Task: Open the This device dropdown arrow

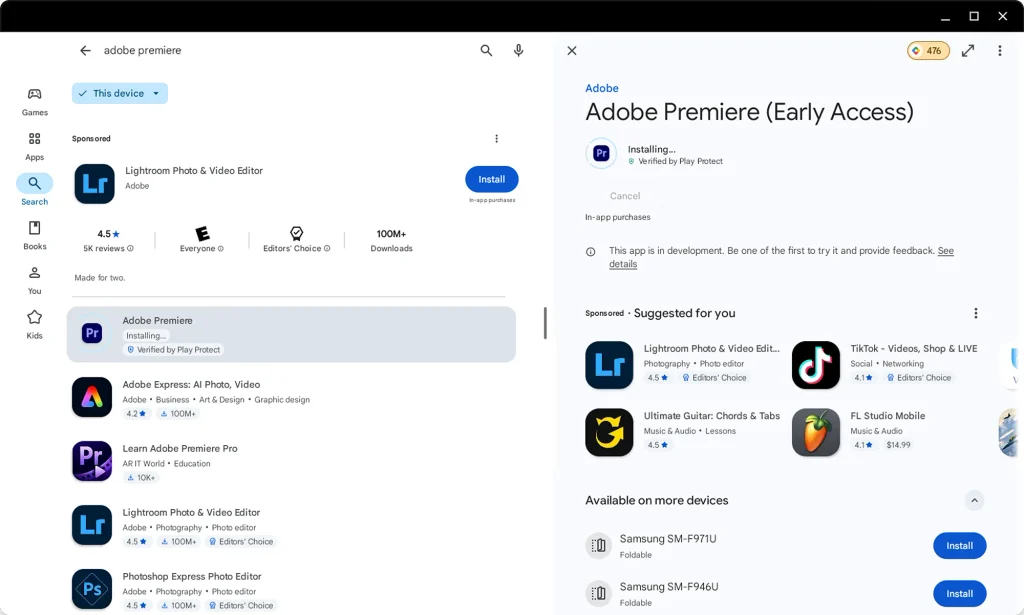Action: coord(156,93)
